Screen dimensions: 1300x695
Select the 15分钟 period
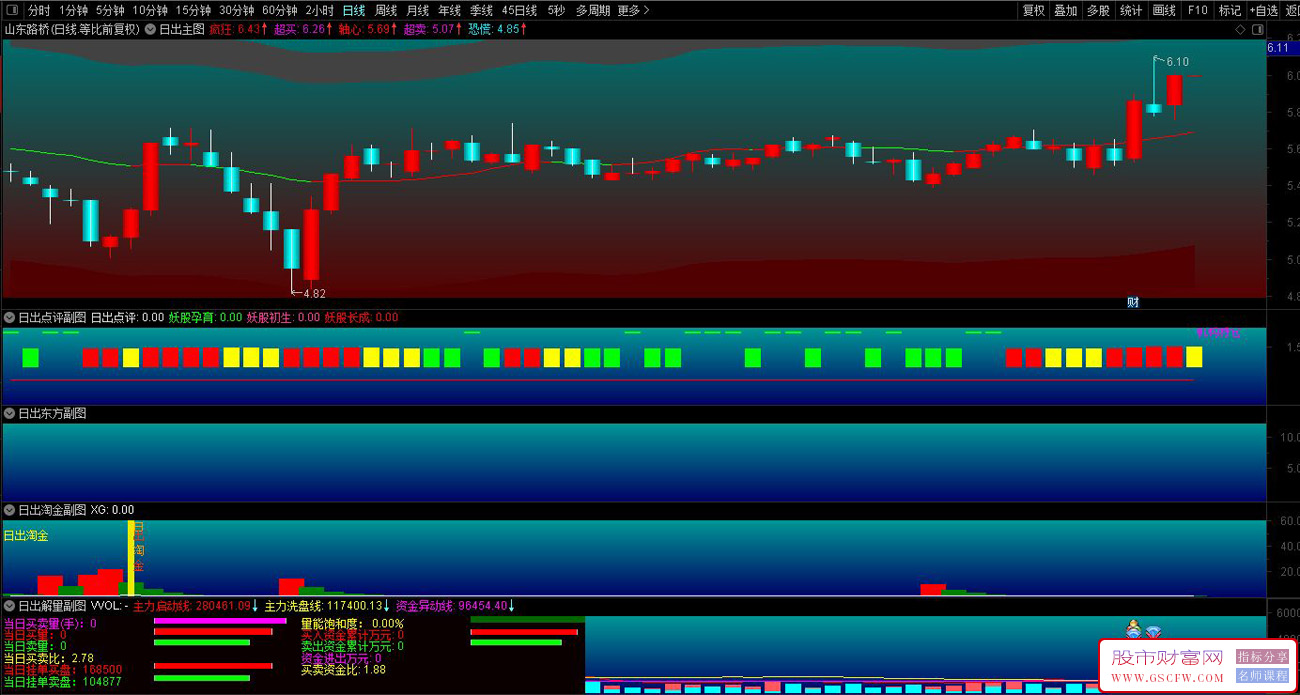[193, 10]
